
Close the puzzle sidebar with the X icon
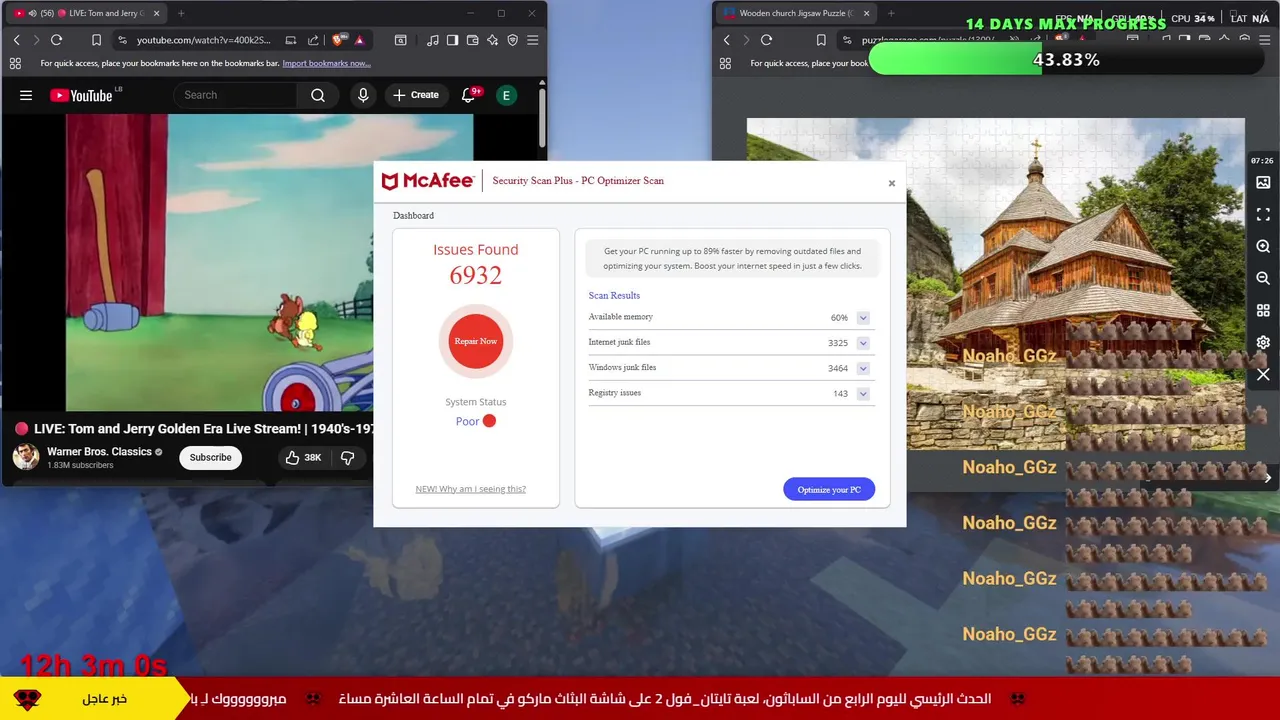click(1263, 375)
